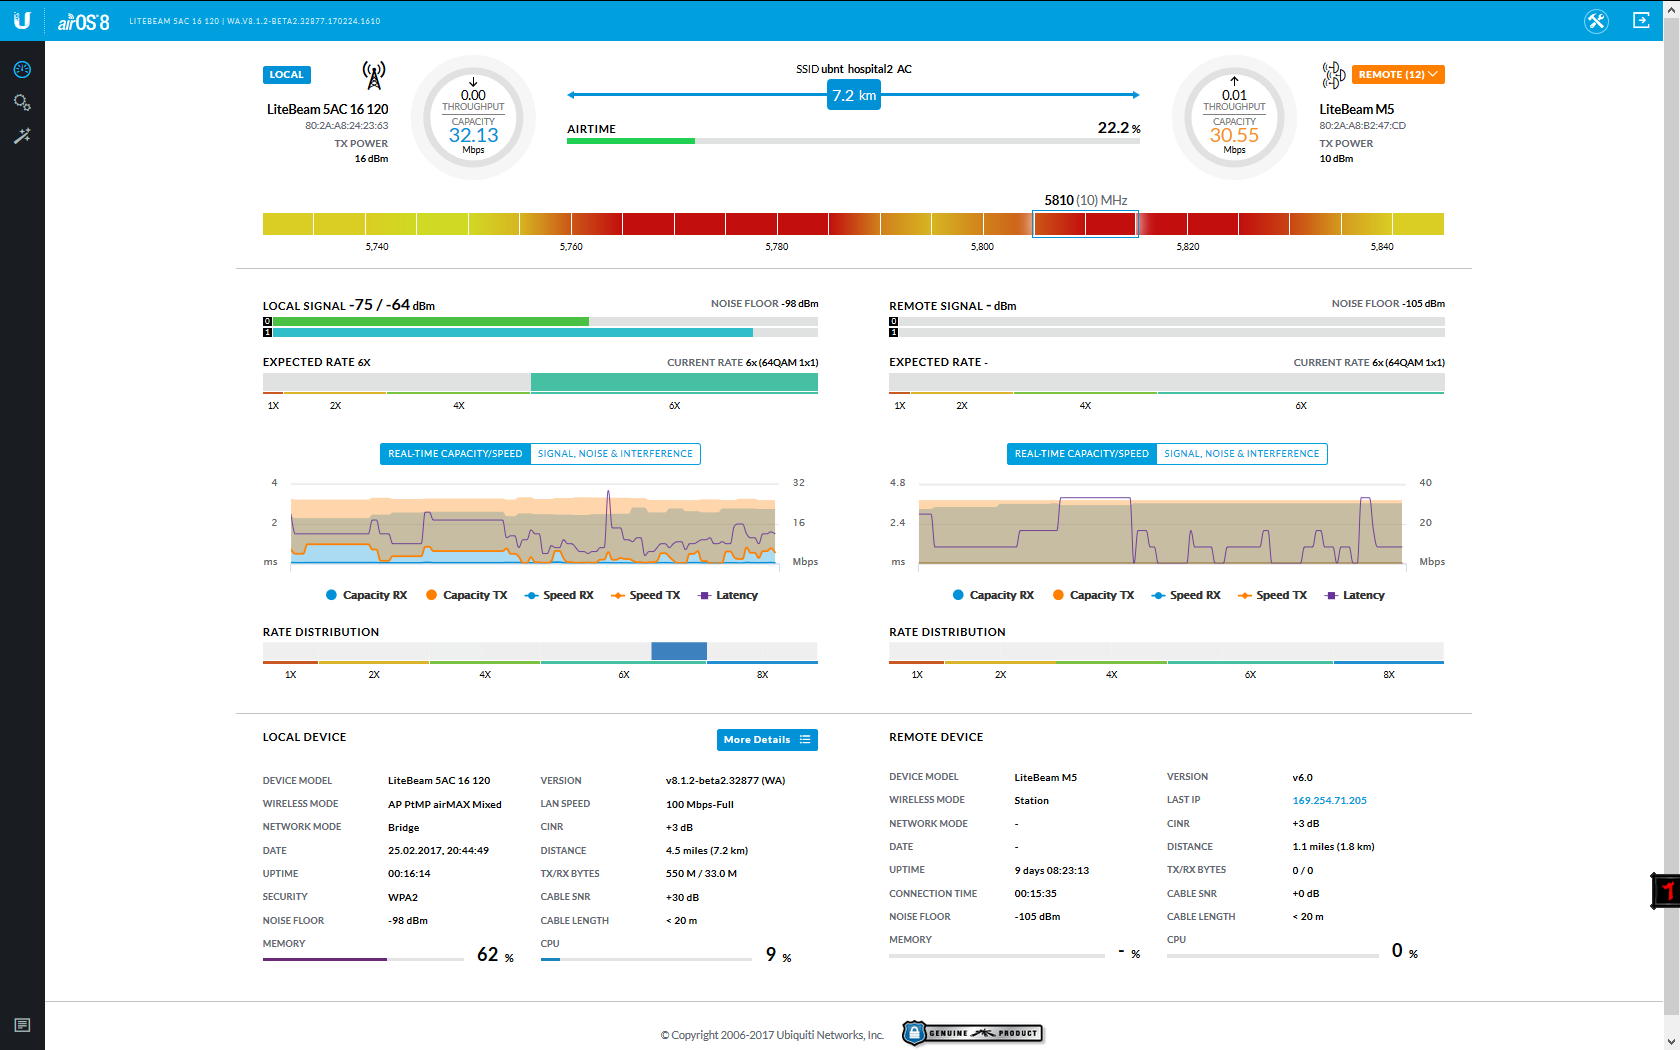Toggle remote Capacity TX legend

(x=1093, y=595)
